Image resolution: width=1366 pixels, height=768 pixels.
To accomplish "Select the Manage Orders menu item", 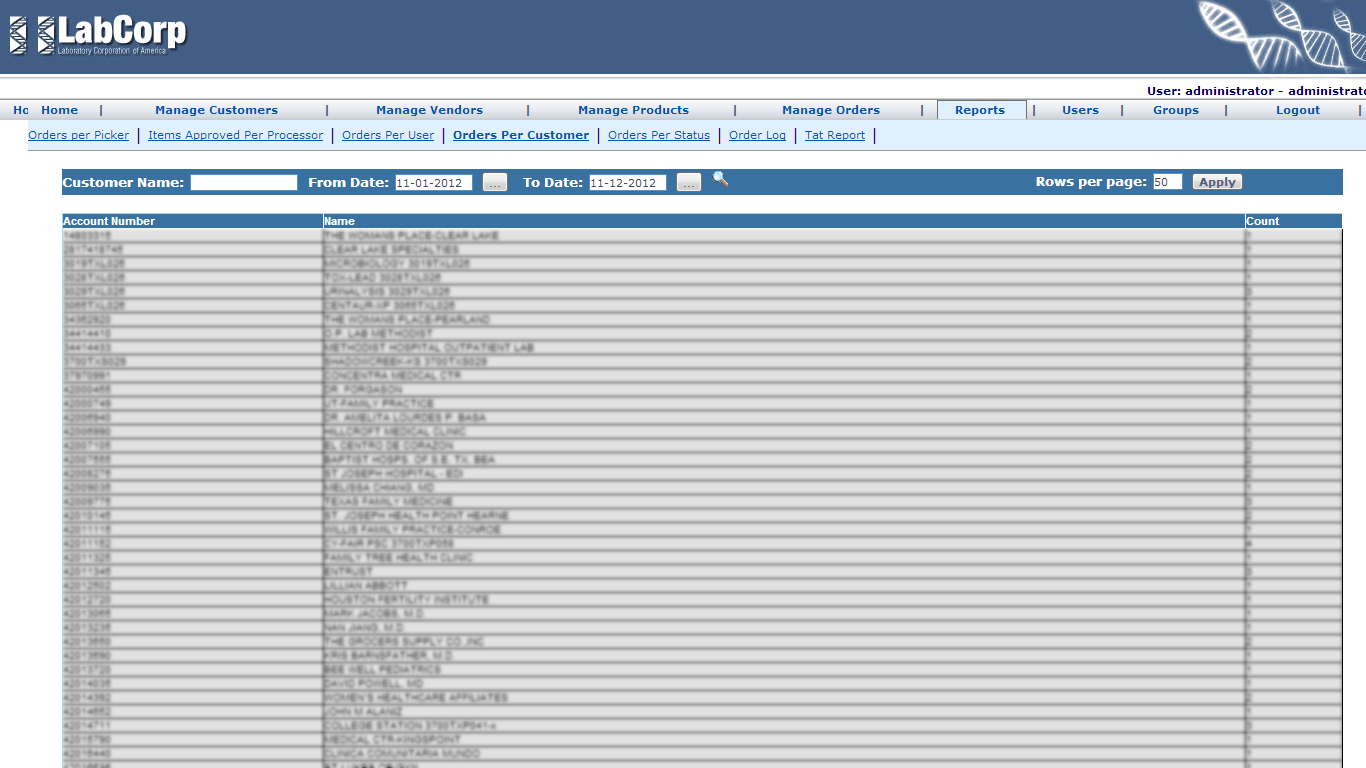I will 830,110.
